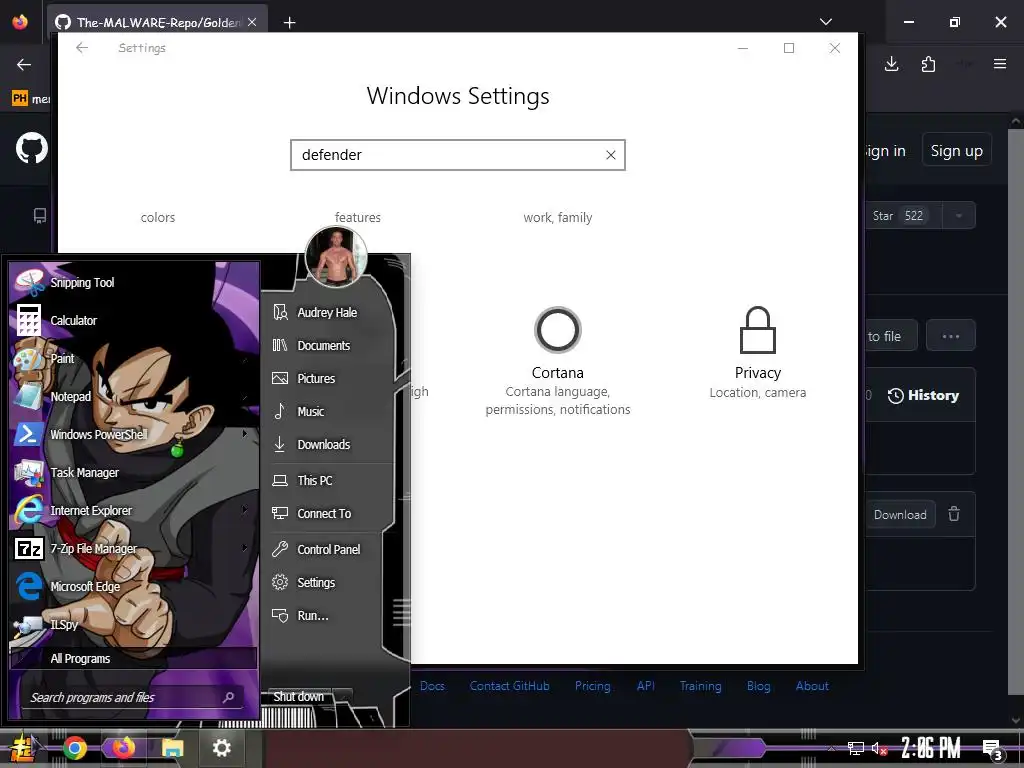Viewport: 1024px width, 768px height.
Task: Open Privacy settings category
Action: pos(758,353)
